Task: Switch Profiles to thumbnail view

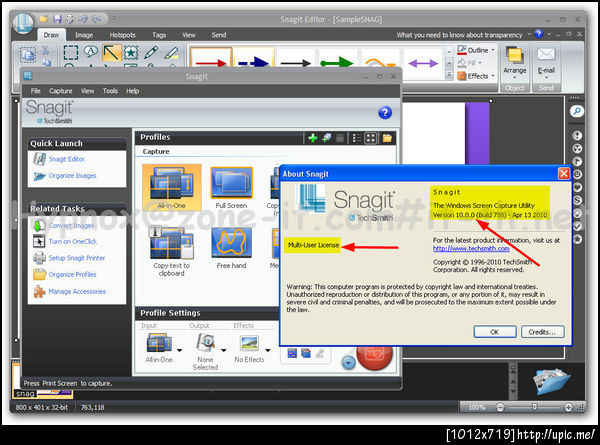Action: (370, 138)
